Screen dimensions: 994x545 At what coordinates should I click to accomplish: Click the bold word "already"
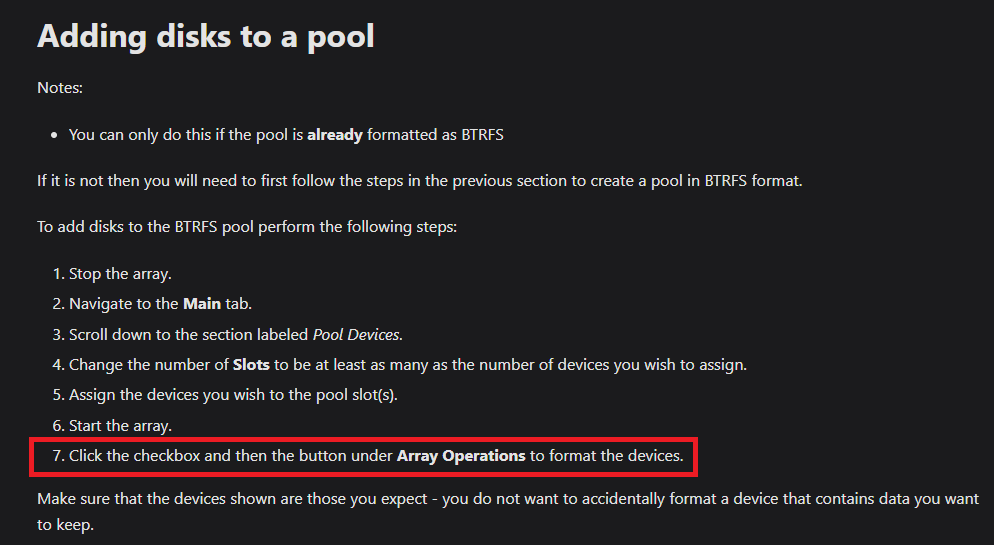[x=335, y=134]
